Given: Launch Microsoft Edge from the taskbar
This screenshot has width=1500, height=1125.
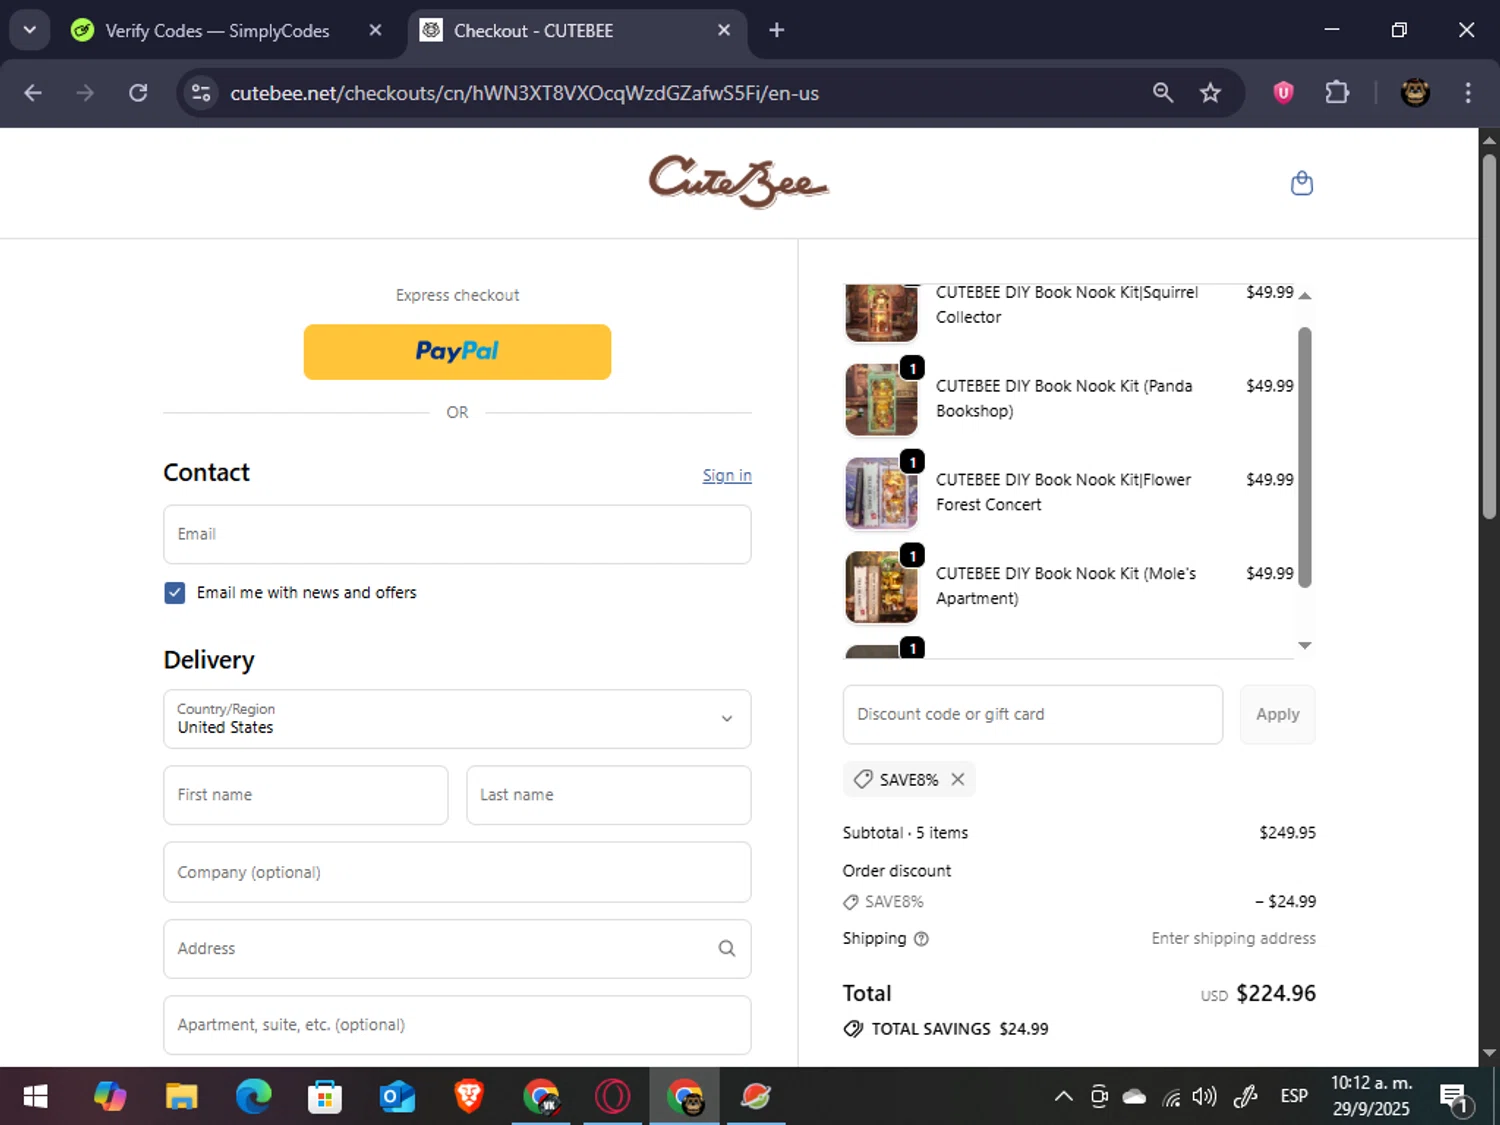Looking at the screenshot, I should pos(253,1097).
